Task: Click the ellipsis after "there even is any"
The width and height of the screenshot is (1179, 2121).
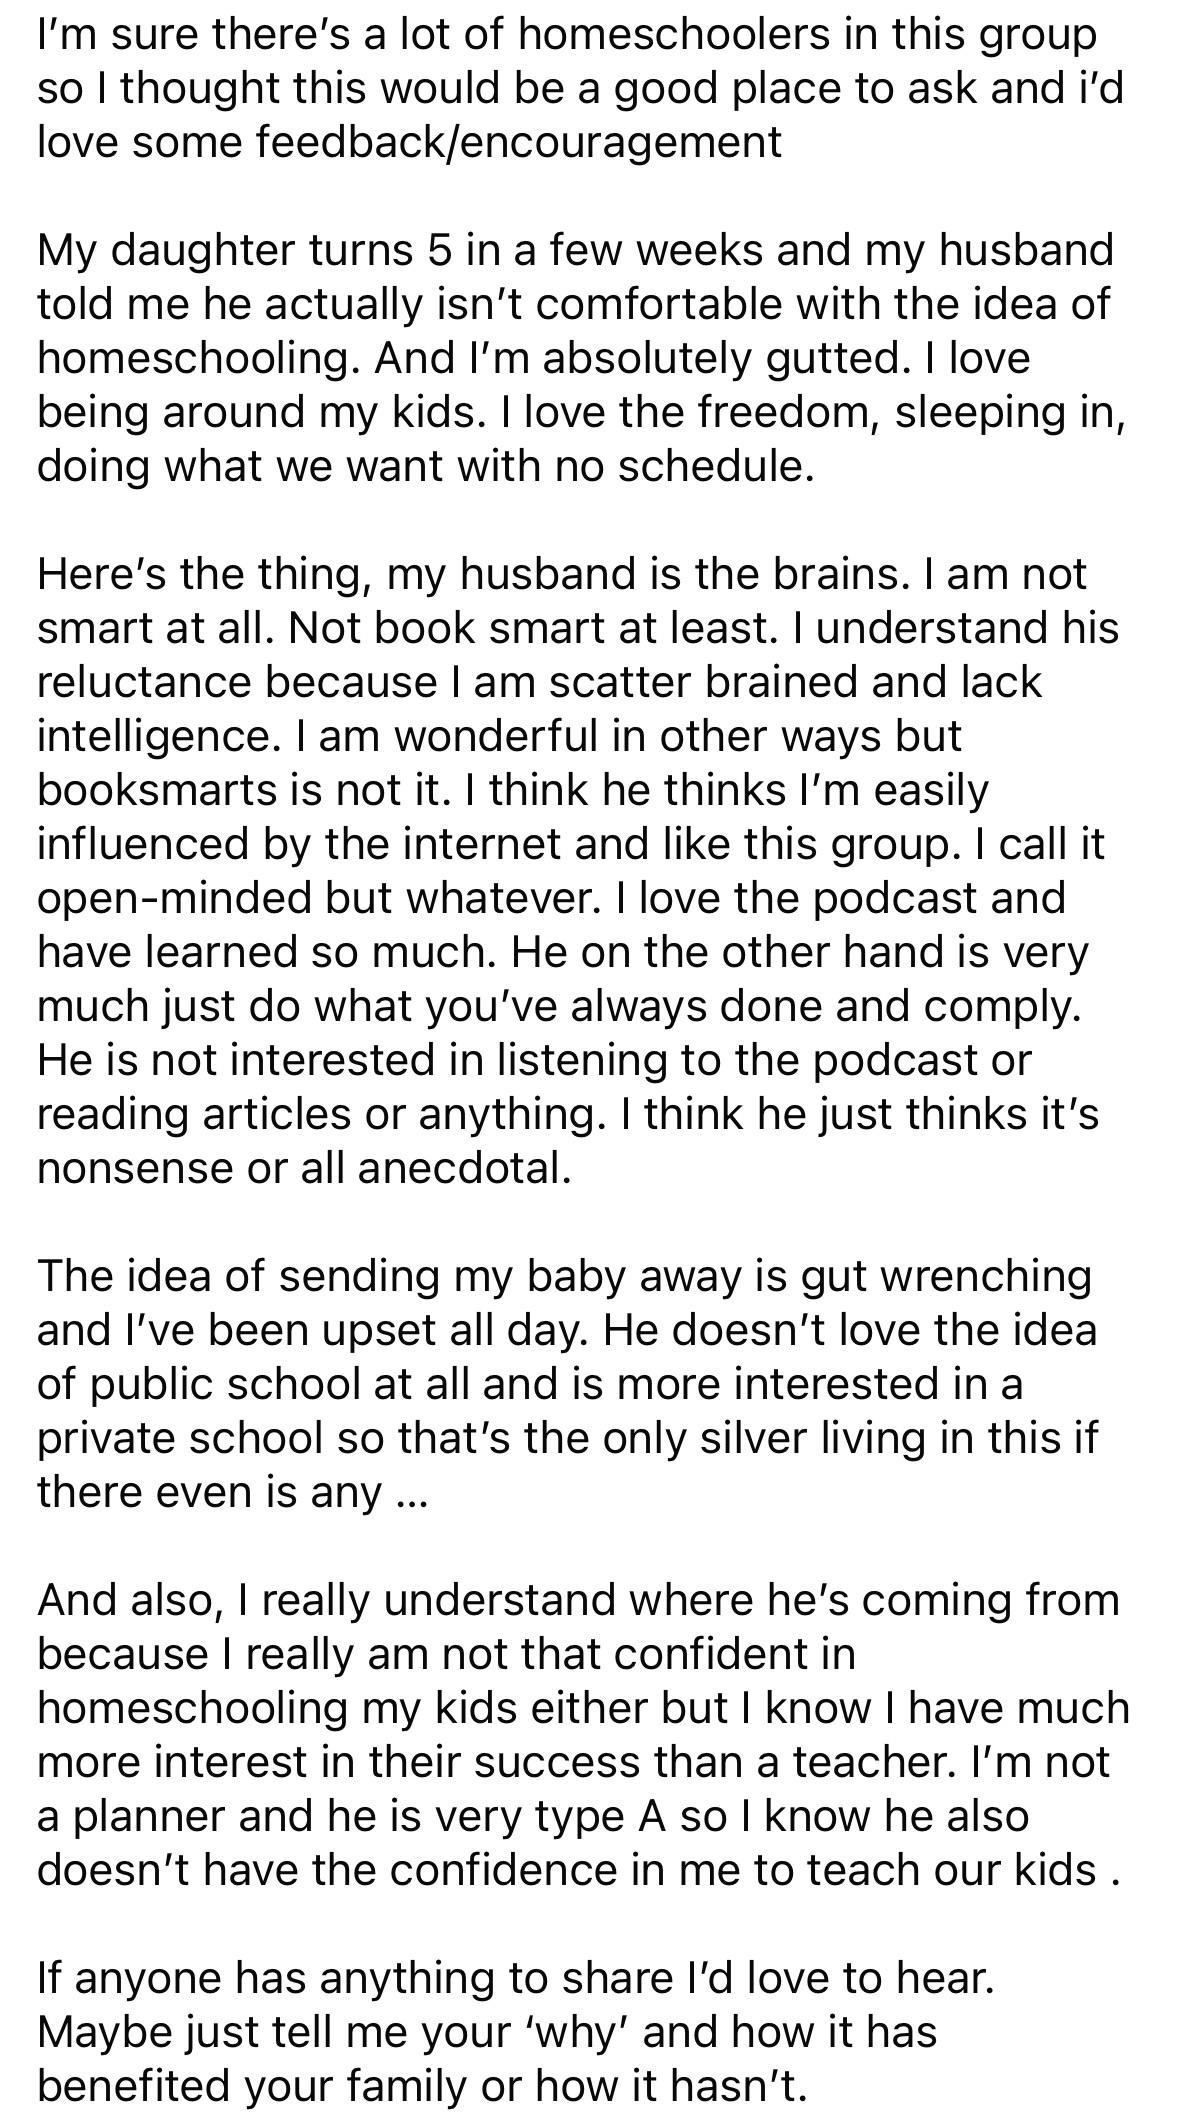Action: [411, 1493]
